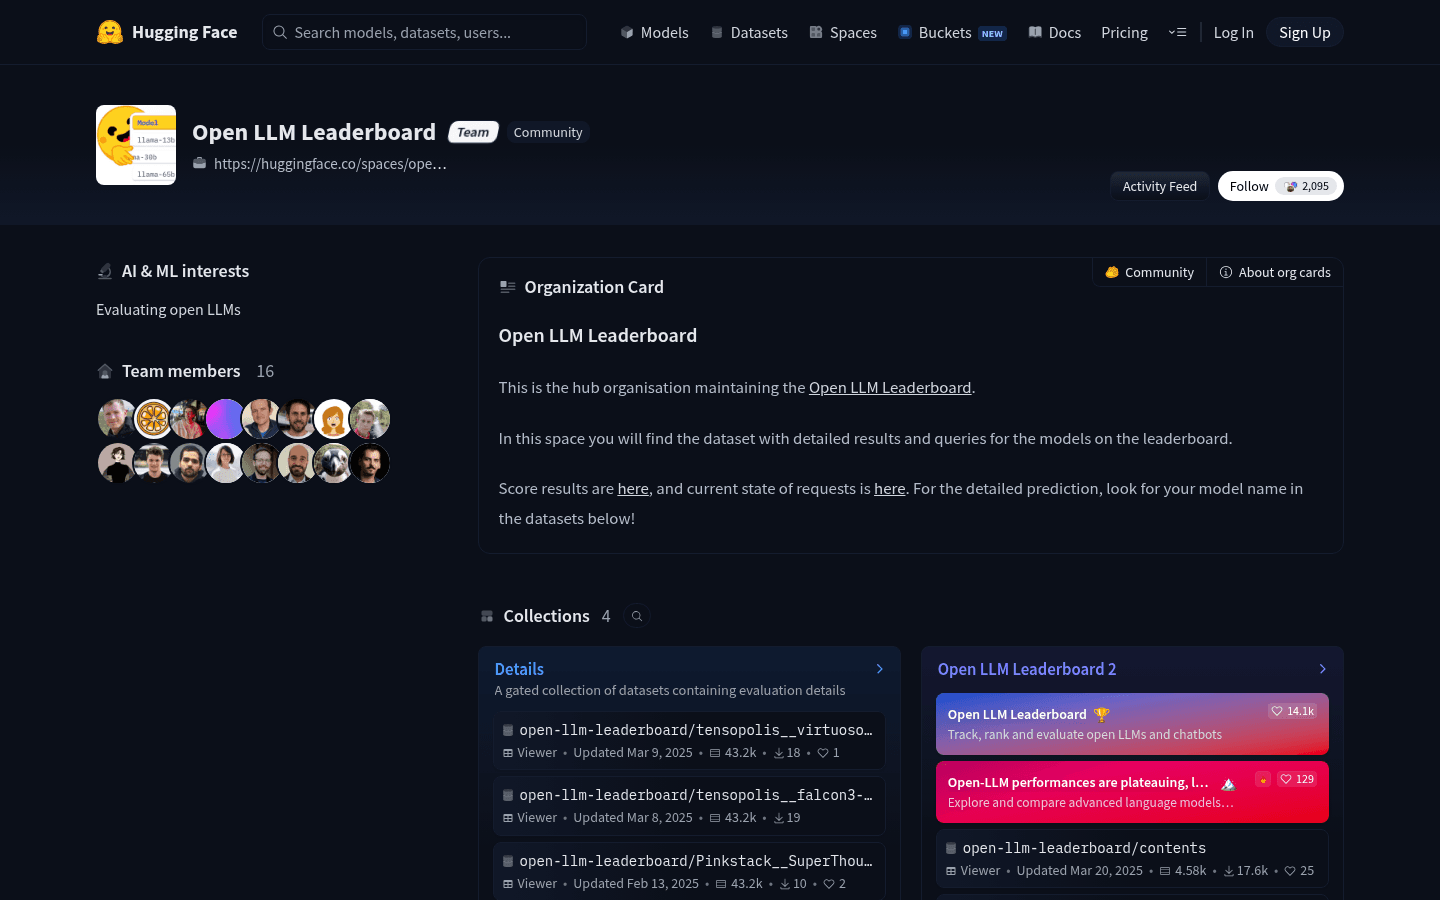Click the 14.1k likes heart badge
This screenshot has width=1440, height=900.
[1292, 711]
